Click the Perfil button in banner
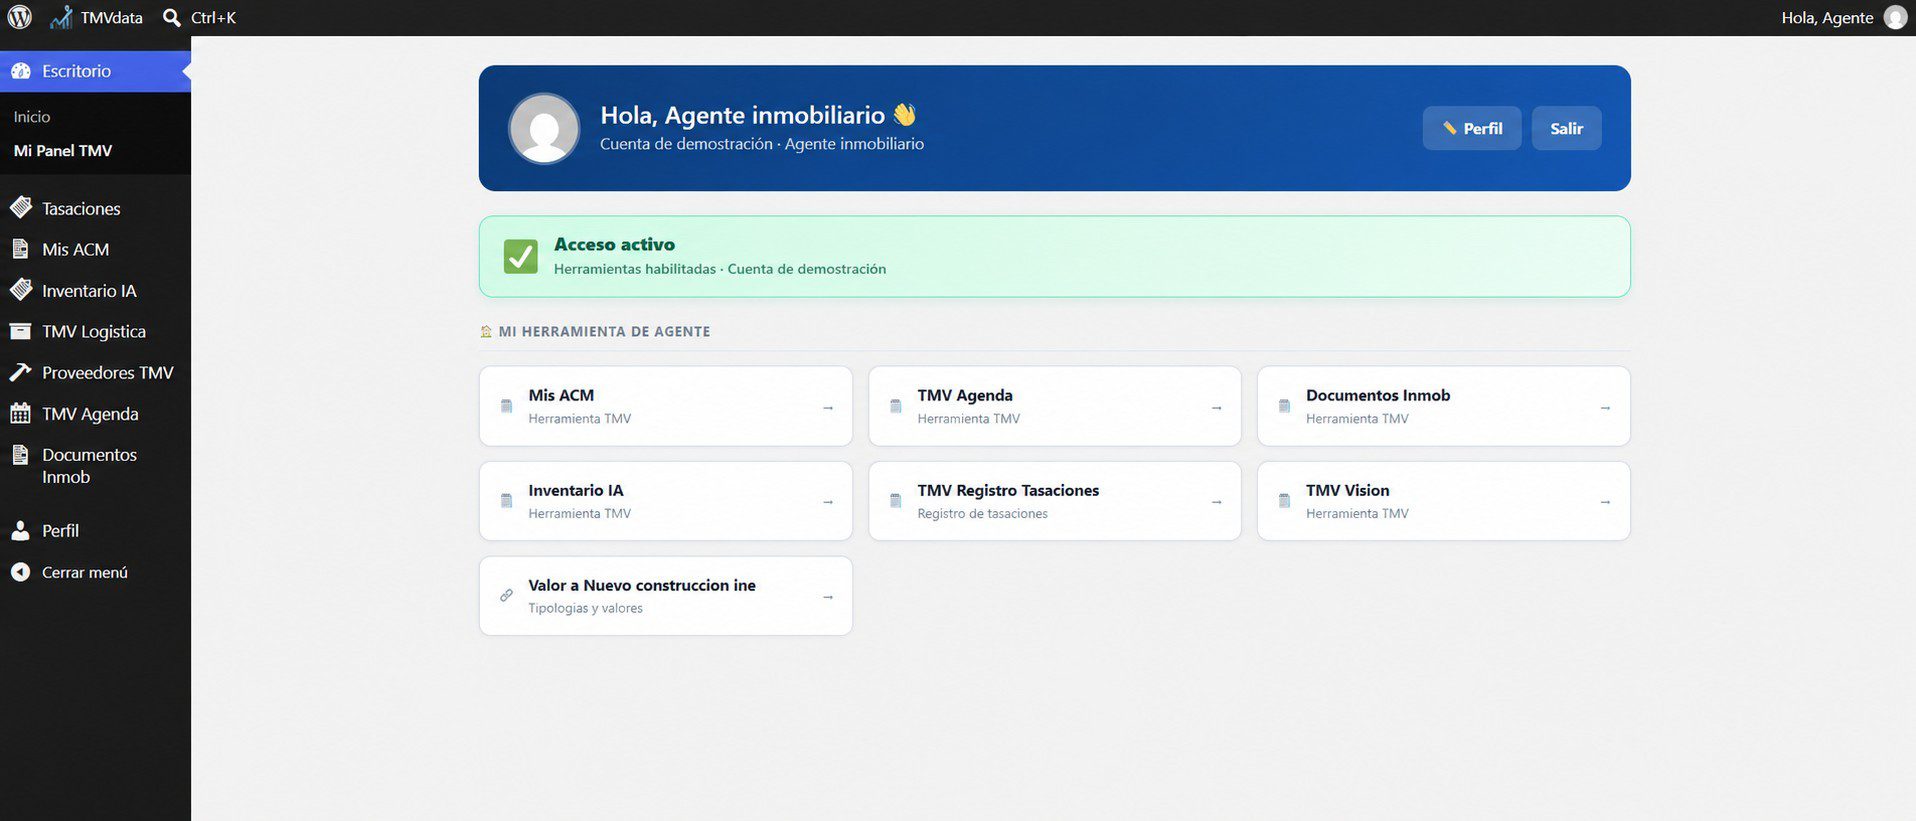 click(1472, 128)
